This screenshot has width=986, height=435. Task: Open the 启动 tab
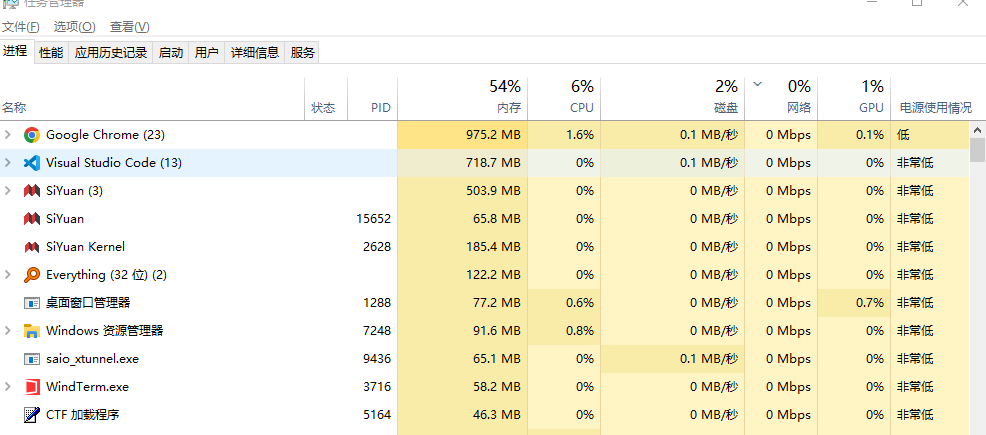[x=171, y=53]
